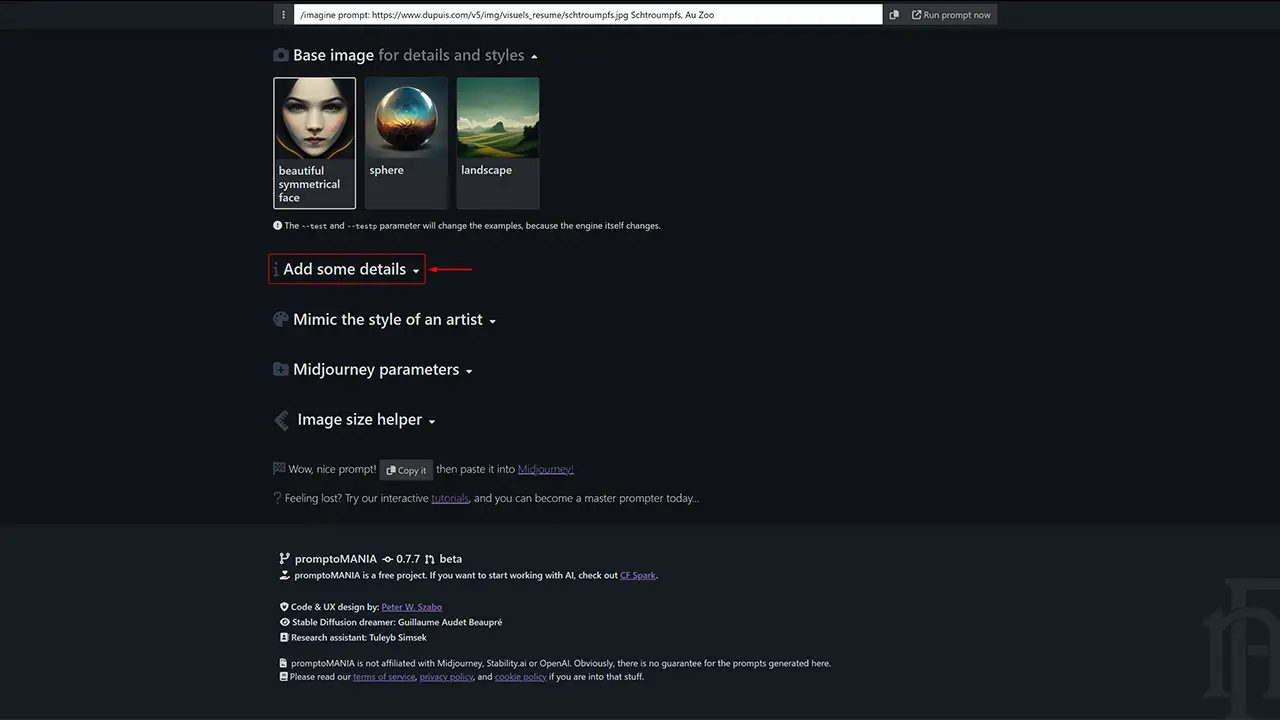Click the 'Research assistant: Tuleyb Simsek' text
This screenshot has height=720, width=1280.
(x=359, y=637)
